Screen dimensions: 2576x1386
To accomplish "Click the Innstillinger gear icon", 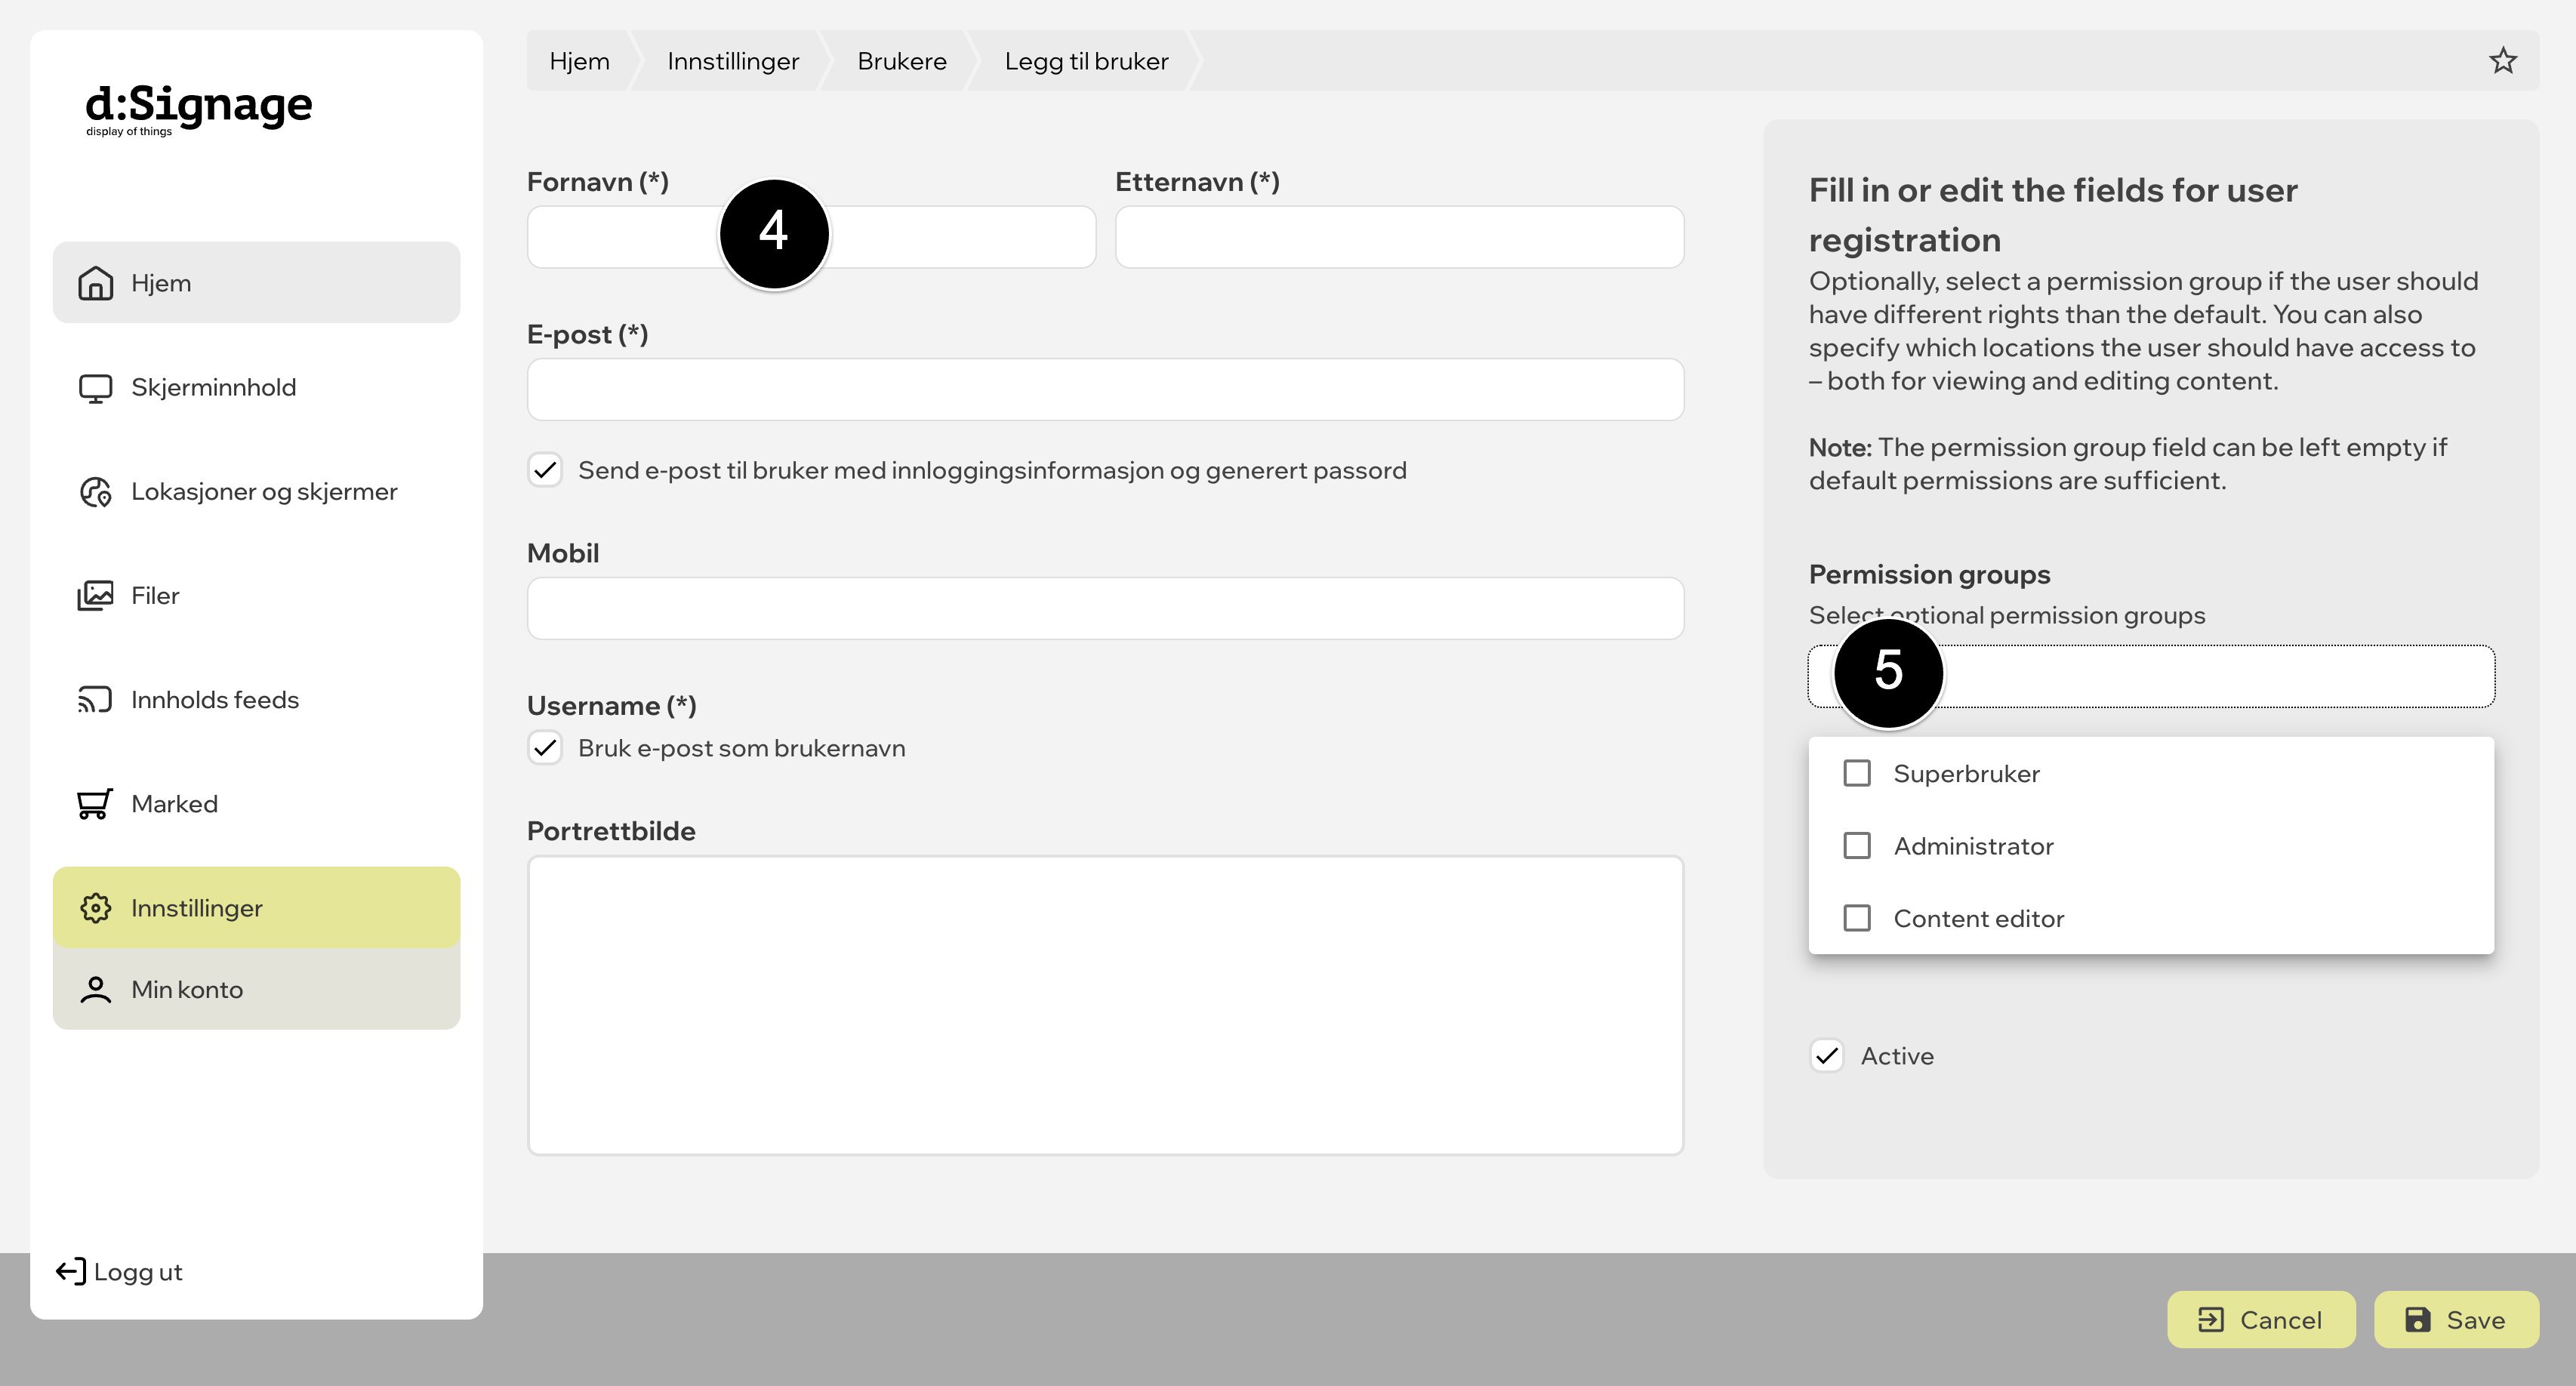I will tap(95, 908).
